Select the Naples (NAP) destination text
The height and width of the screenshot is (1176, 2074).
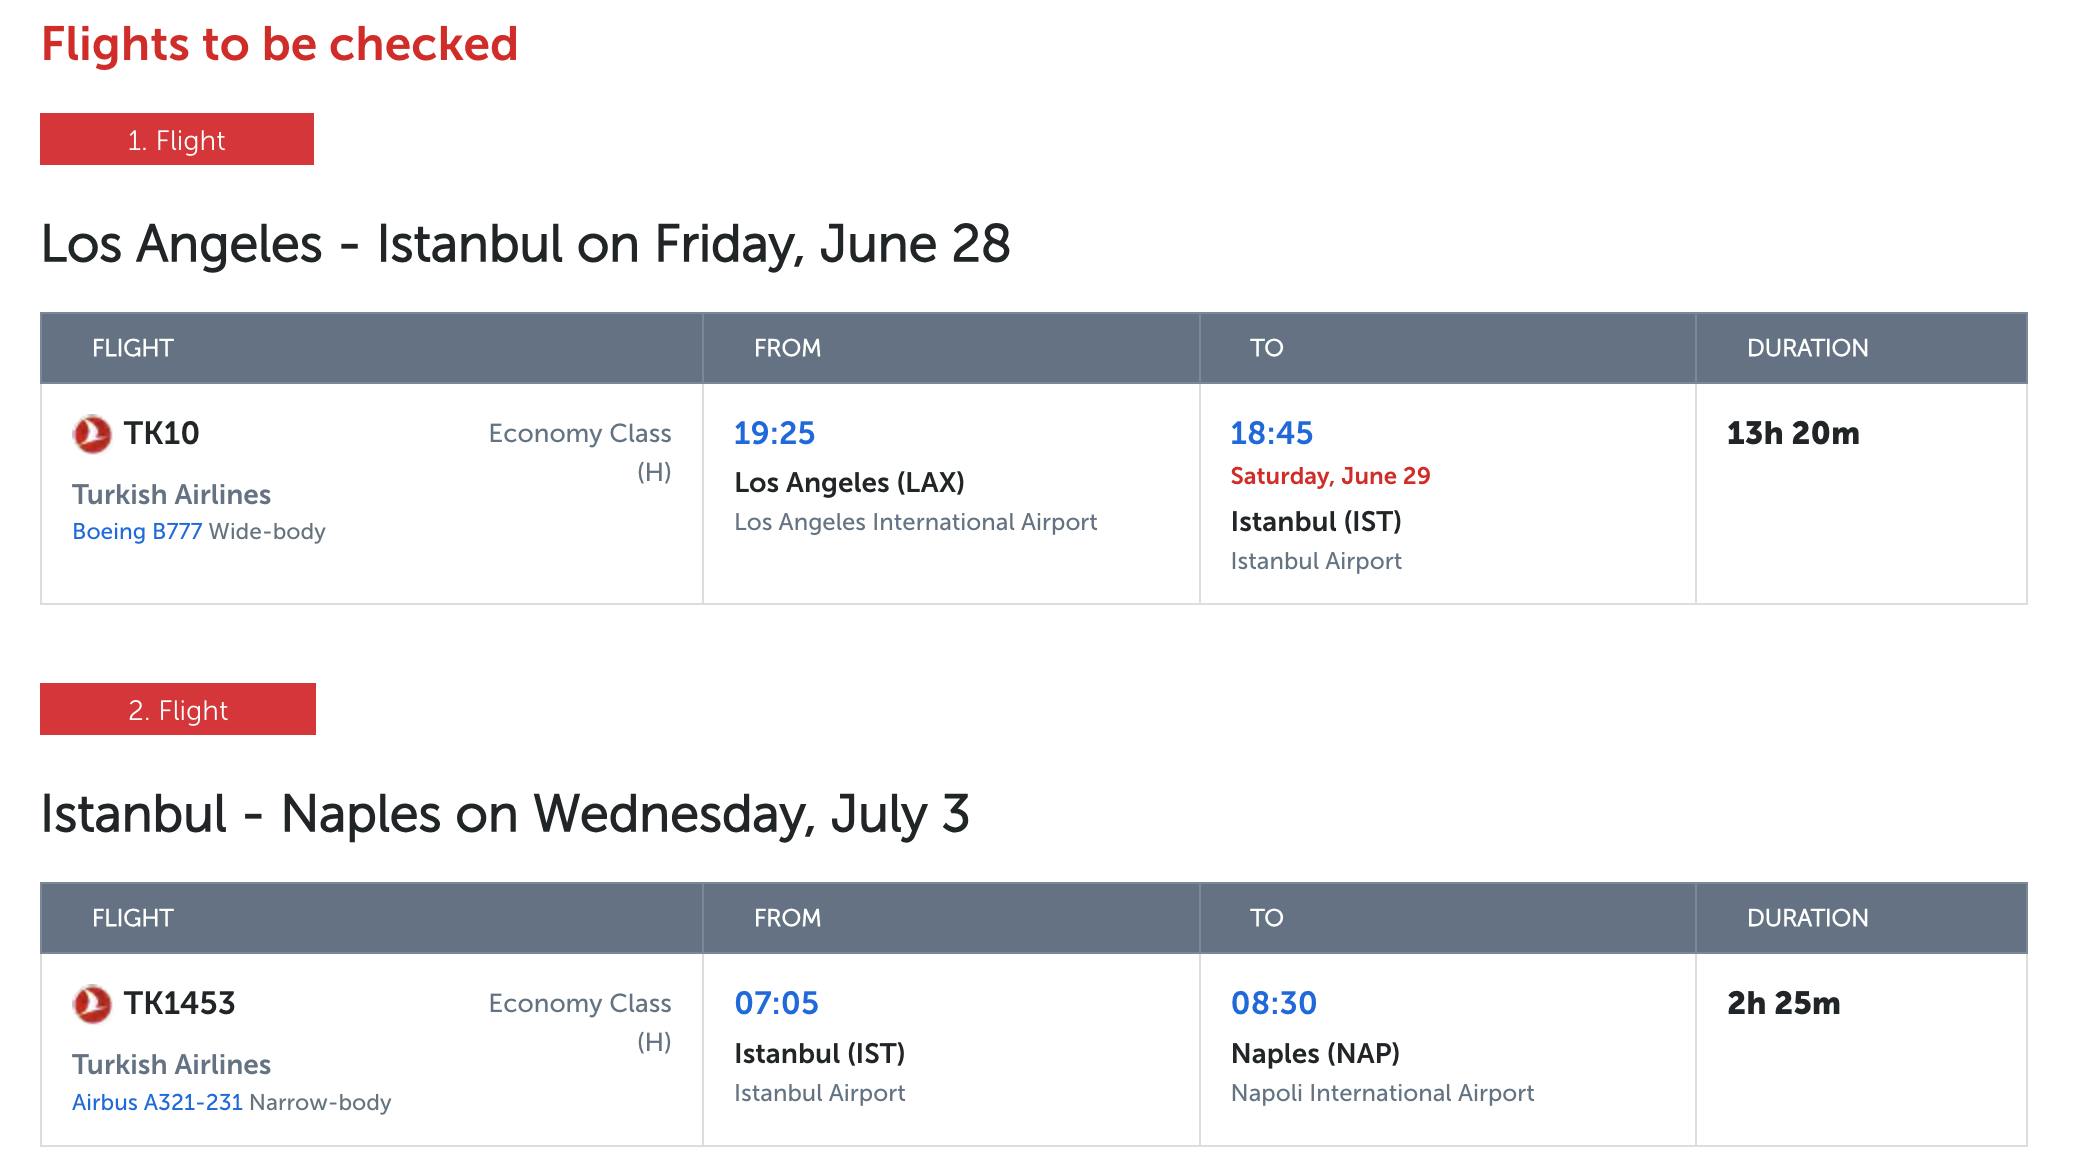1315,1053
